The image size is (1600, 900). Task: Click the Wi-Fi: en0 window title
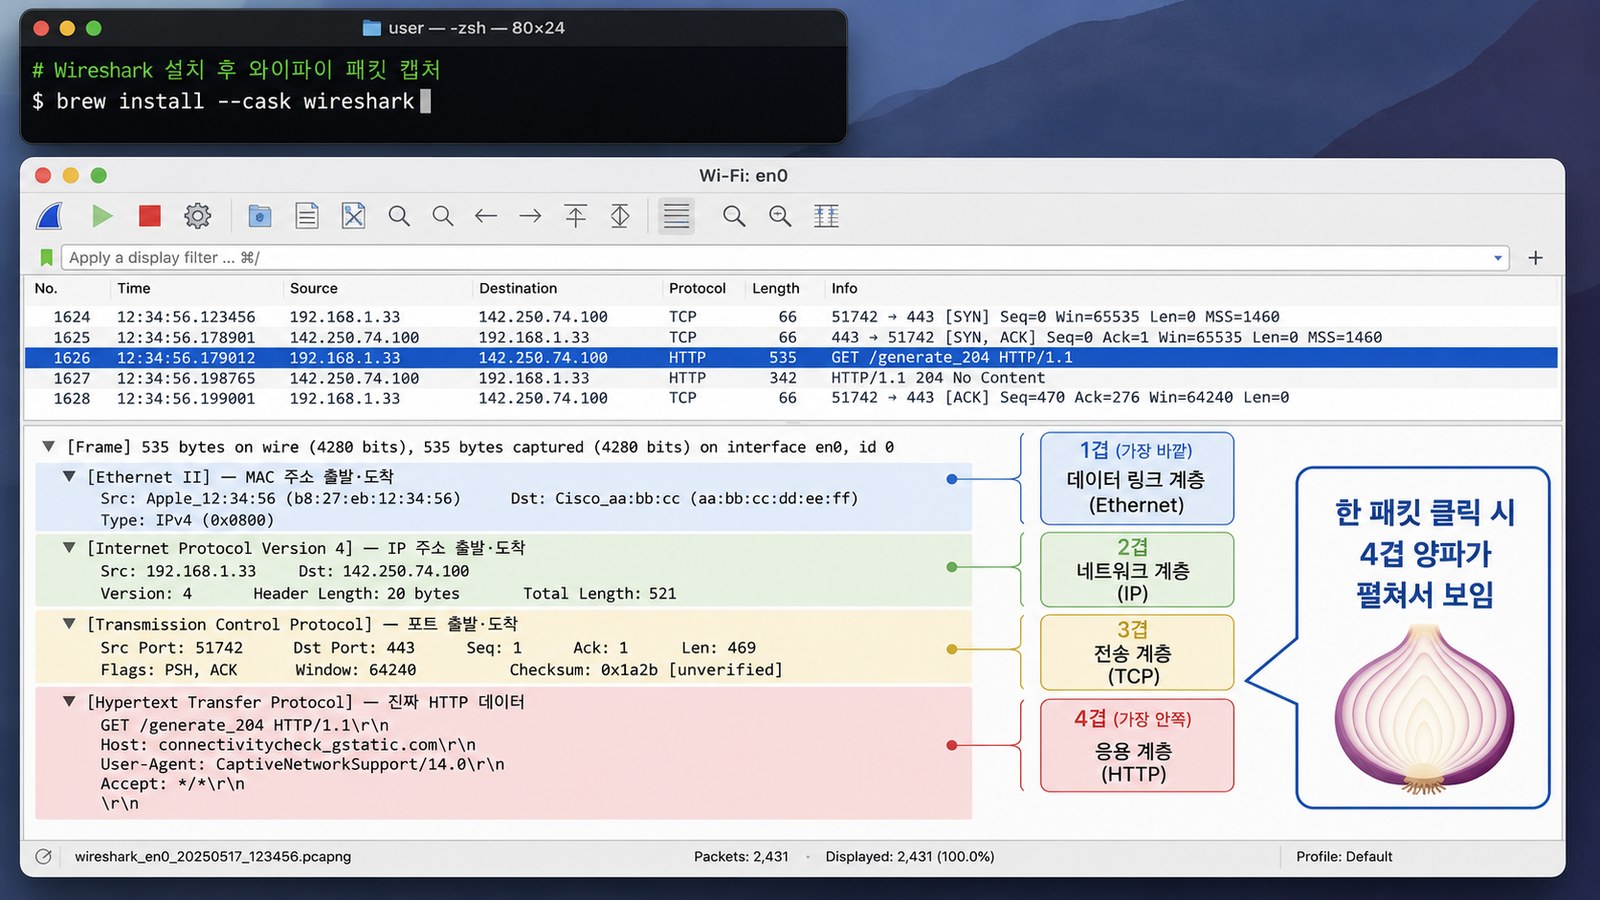coord(743,175)
